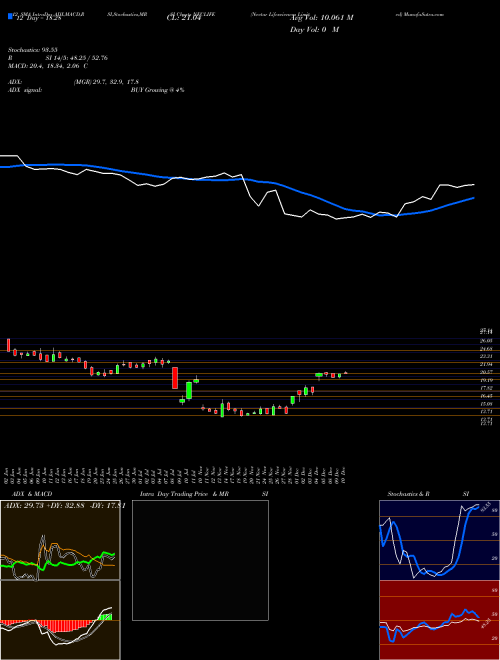Click the blue 12-day SMA legend square

[x=10, y=16]
